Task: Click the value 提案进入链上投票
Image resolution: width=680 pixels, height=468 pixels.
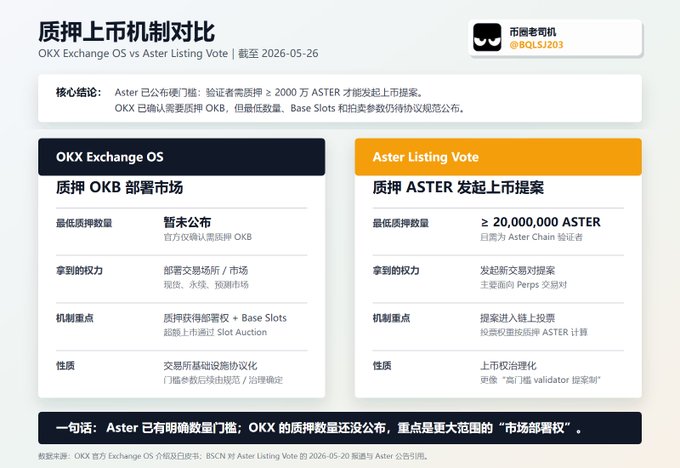Action: tap(517, 318)
